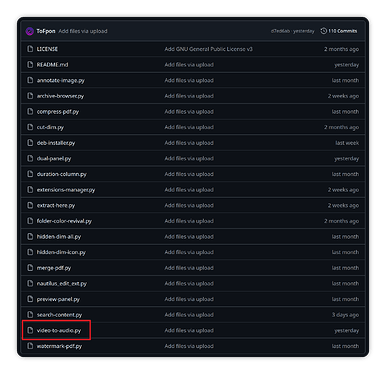
Task: Open commit history via clock icon
Action: pyautogui.click(x=323, y=31)
